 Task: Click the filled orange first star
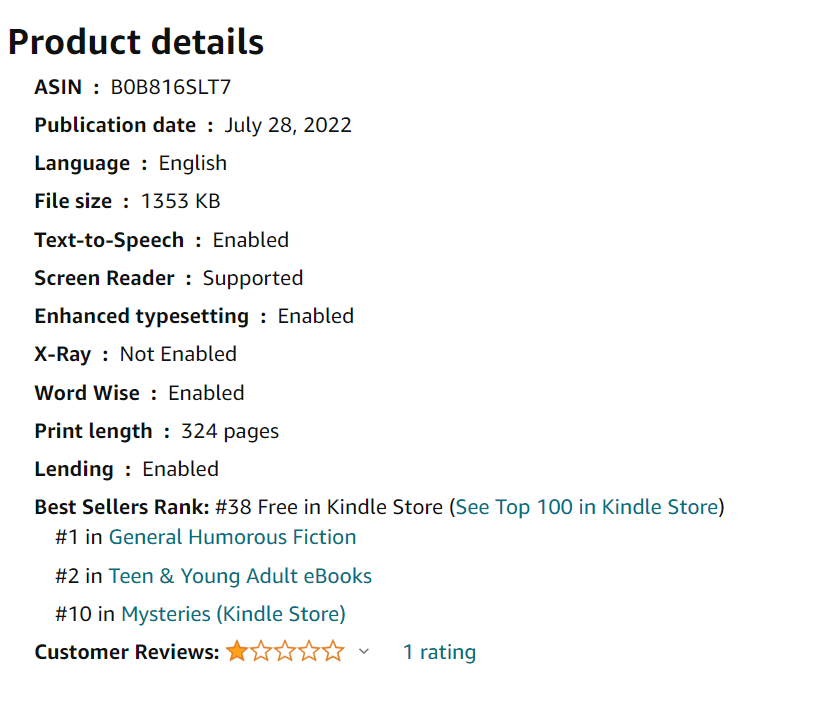tap(237, 652)
